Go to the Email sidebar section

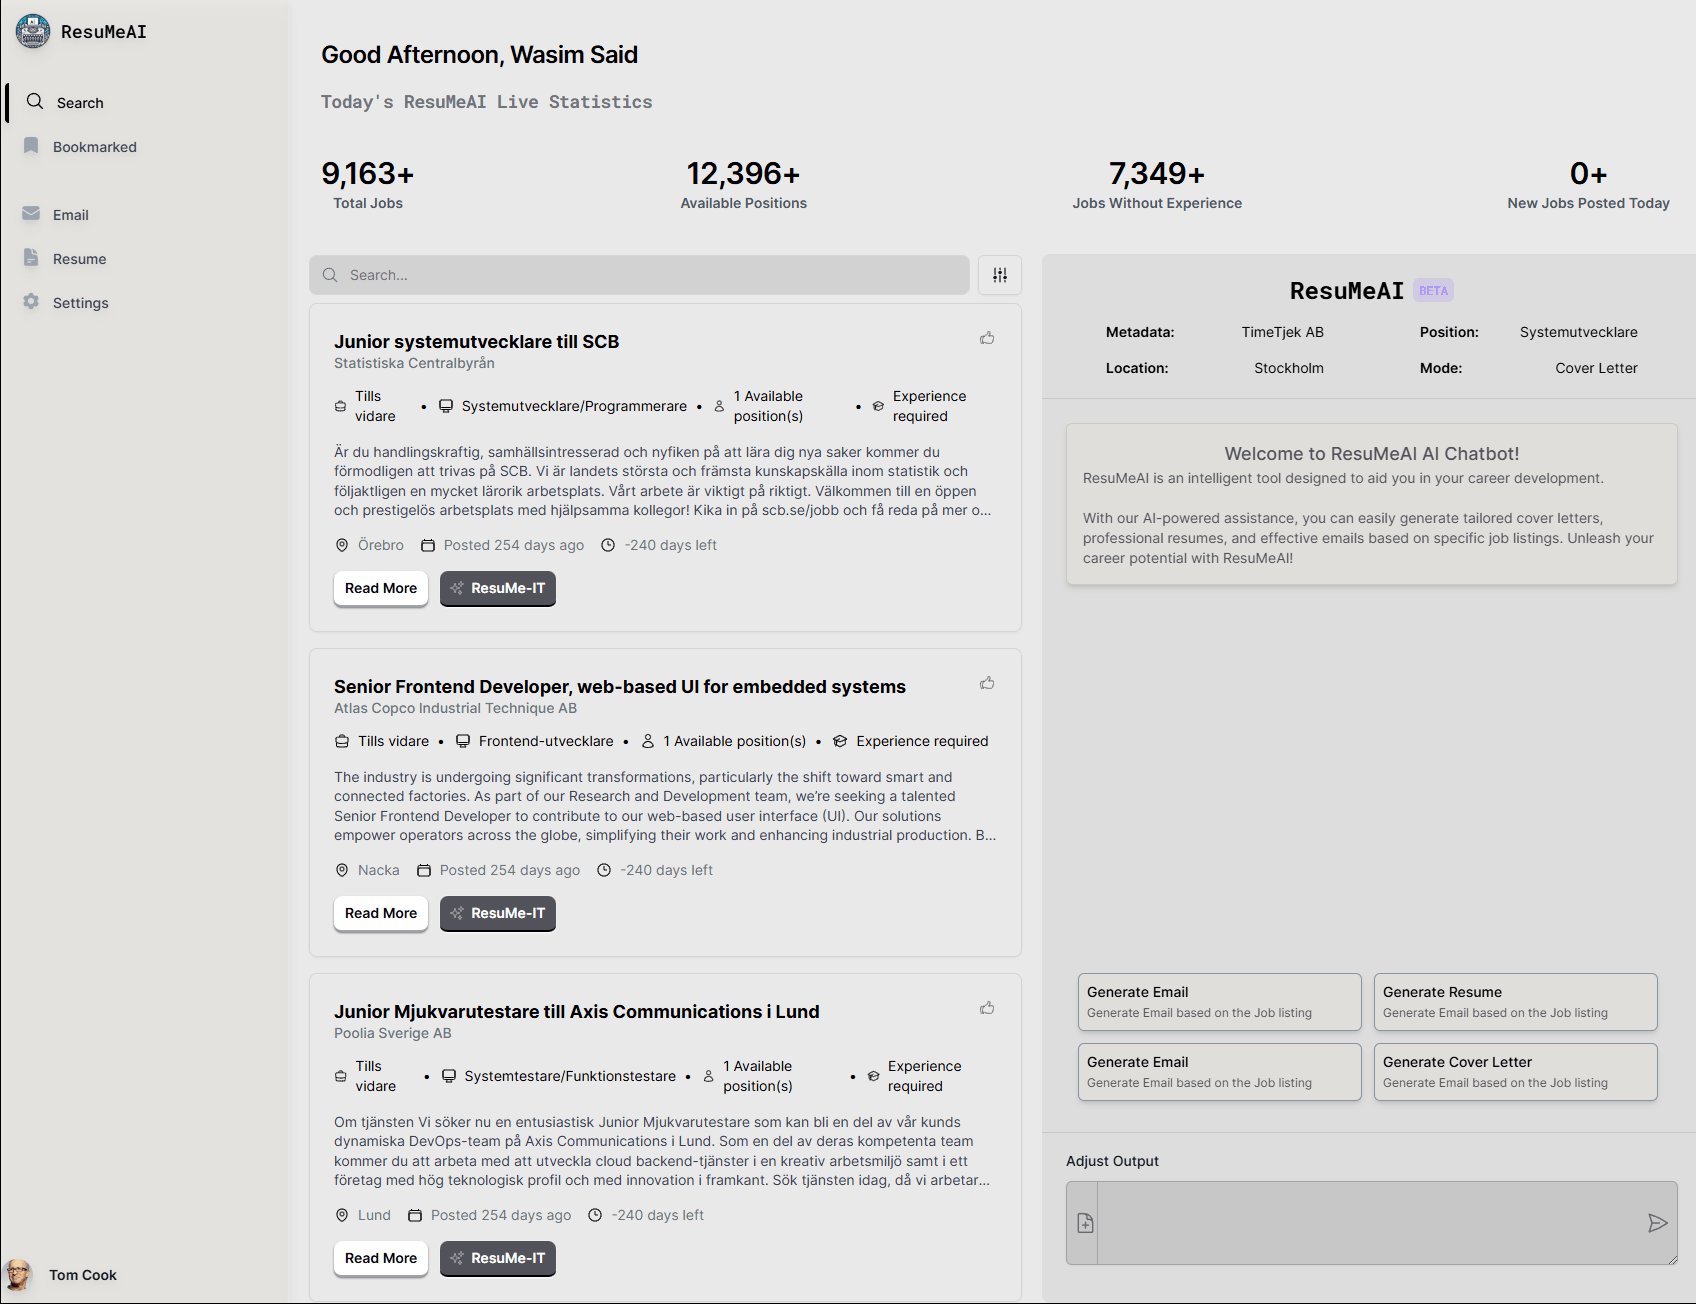point(70,215)
